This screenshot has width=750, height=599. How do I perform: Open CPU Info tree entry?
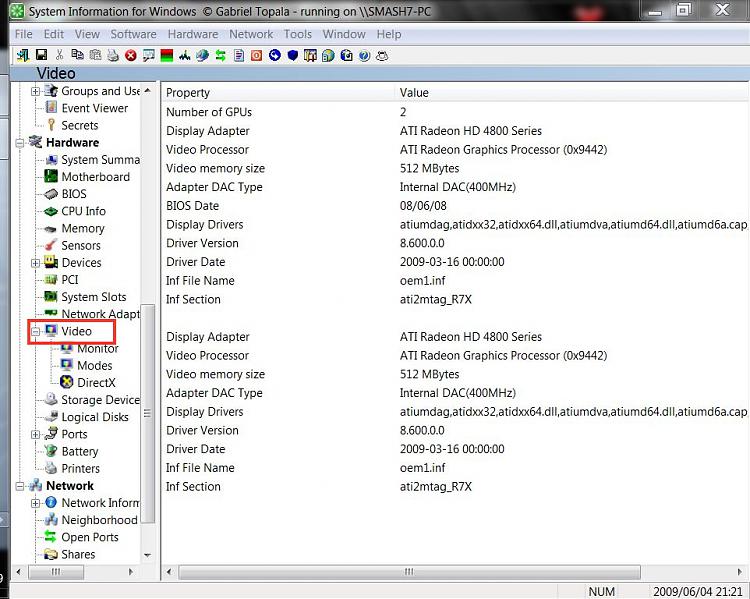[83, 211]
